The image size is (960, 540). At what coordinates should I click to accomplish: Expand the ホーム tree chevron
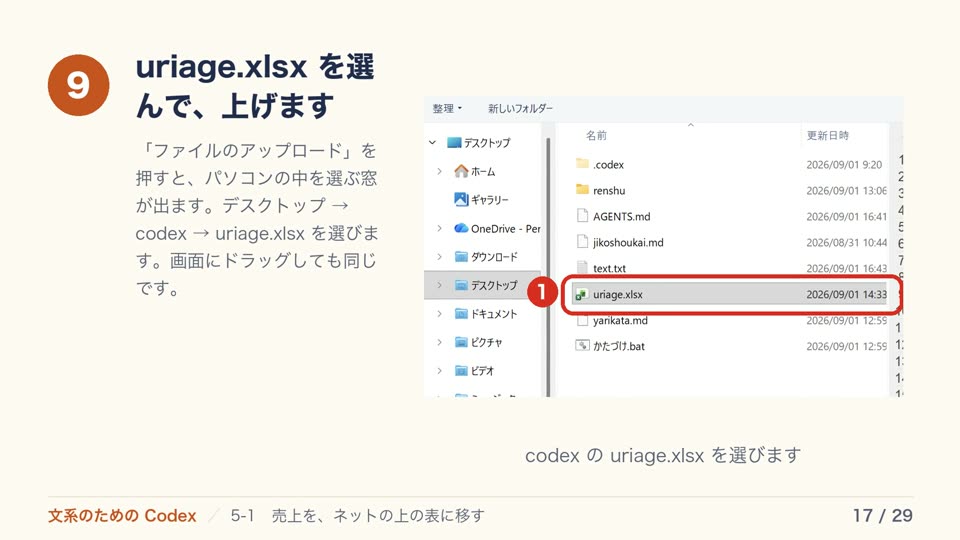[x=439, y=171]
